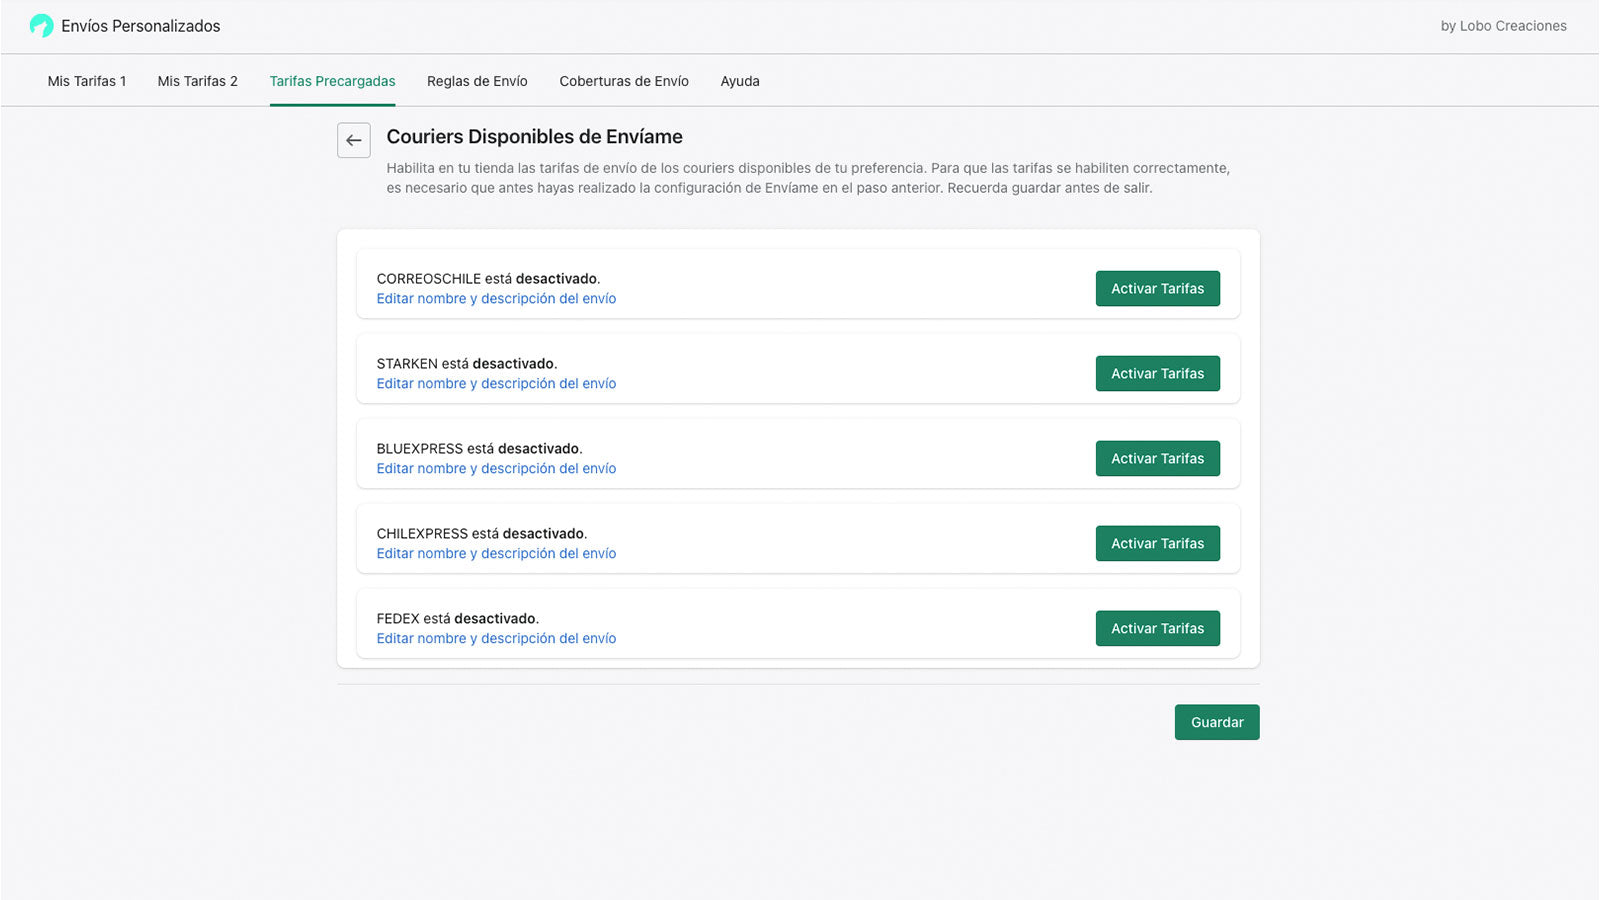Screen dimensions: 1600x900
Task: Open the Ayuda tab
Action: pos(739,81)
